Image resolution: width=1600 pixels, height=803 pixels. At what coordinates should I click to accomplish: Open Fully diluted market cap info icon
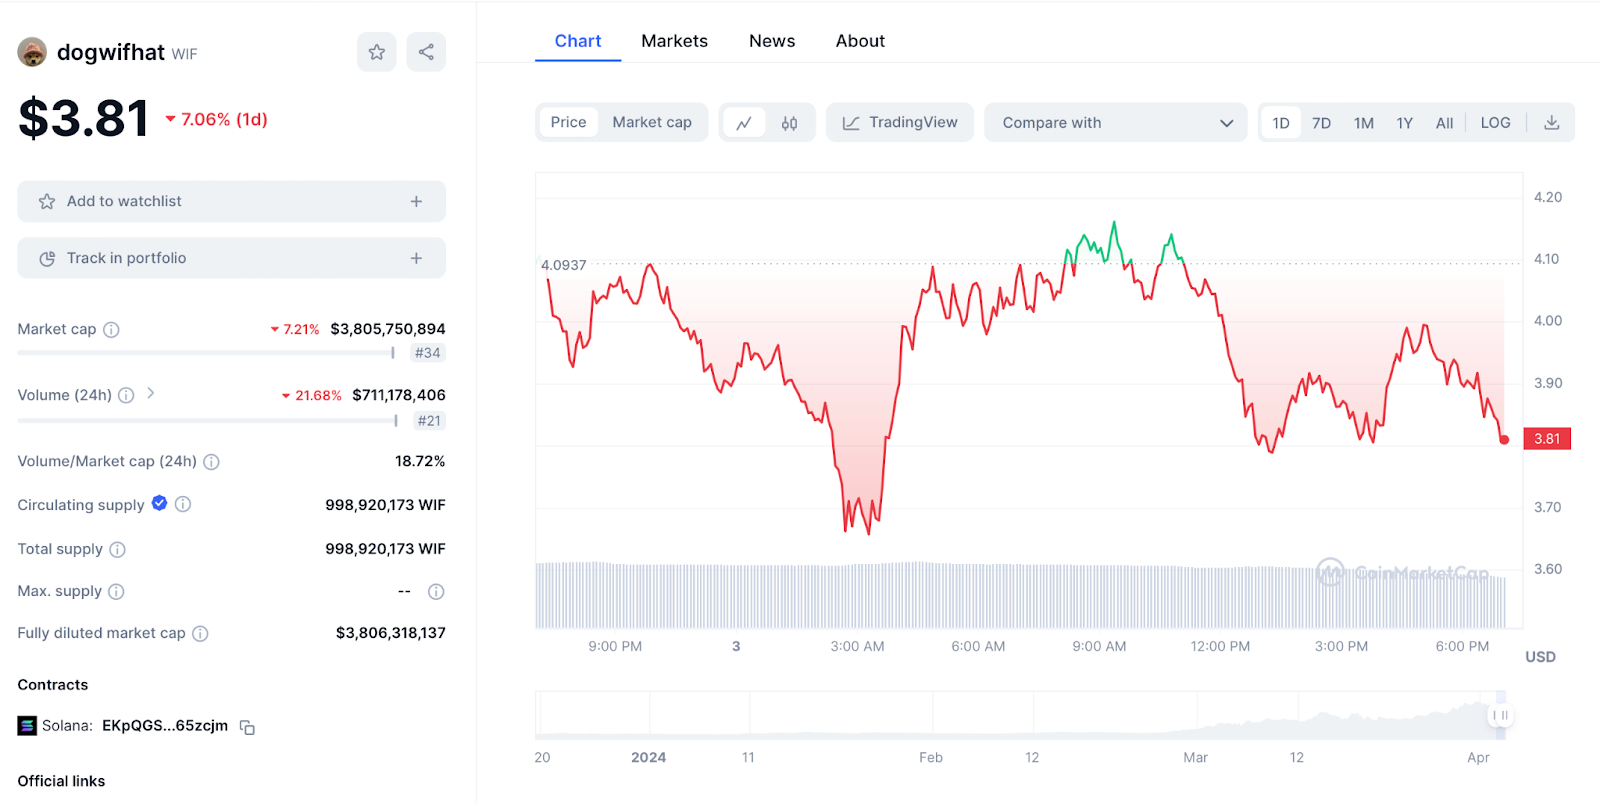coord(200,634)
